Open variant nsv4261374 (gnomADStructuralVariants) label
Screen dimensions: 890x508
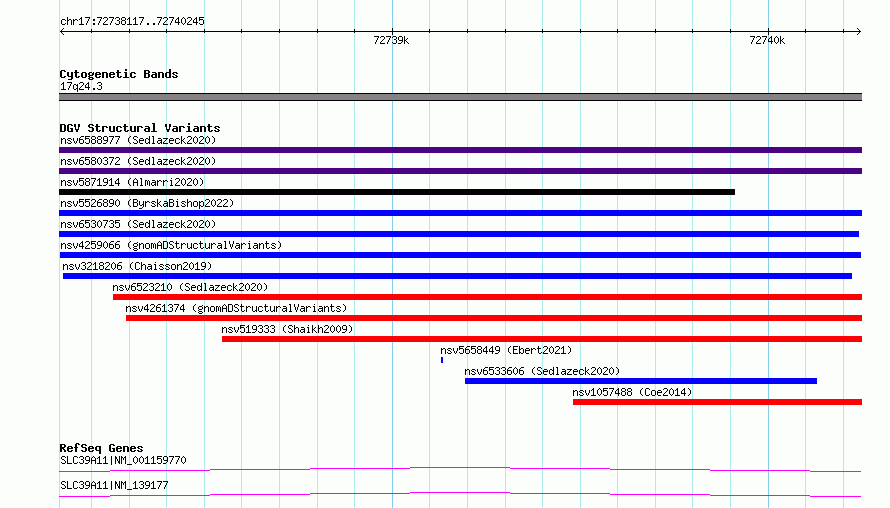[236, 308]
